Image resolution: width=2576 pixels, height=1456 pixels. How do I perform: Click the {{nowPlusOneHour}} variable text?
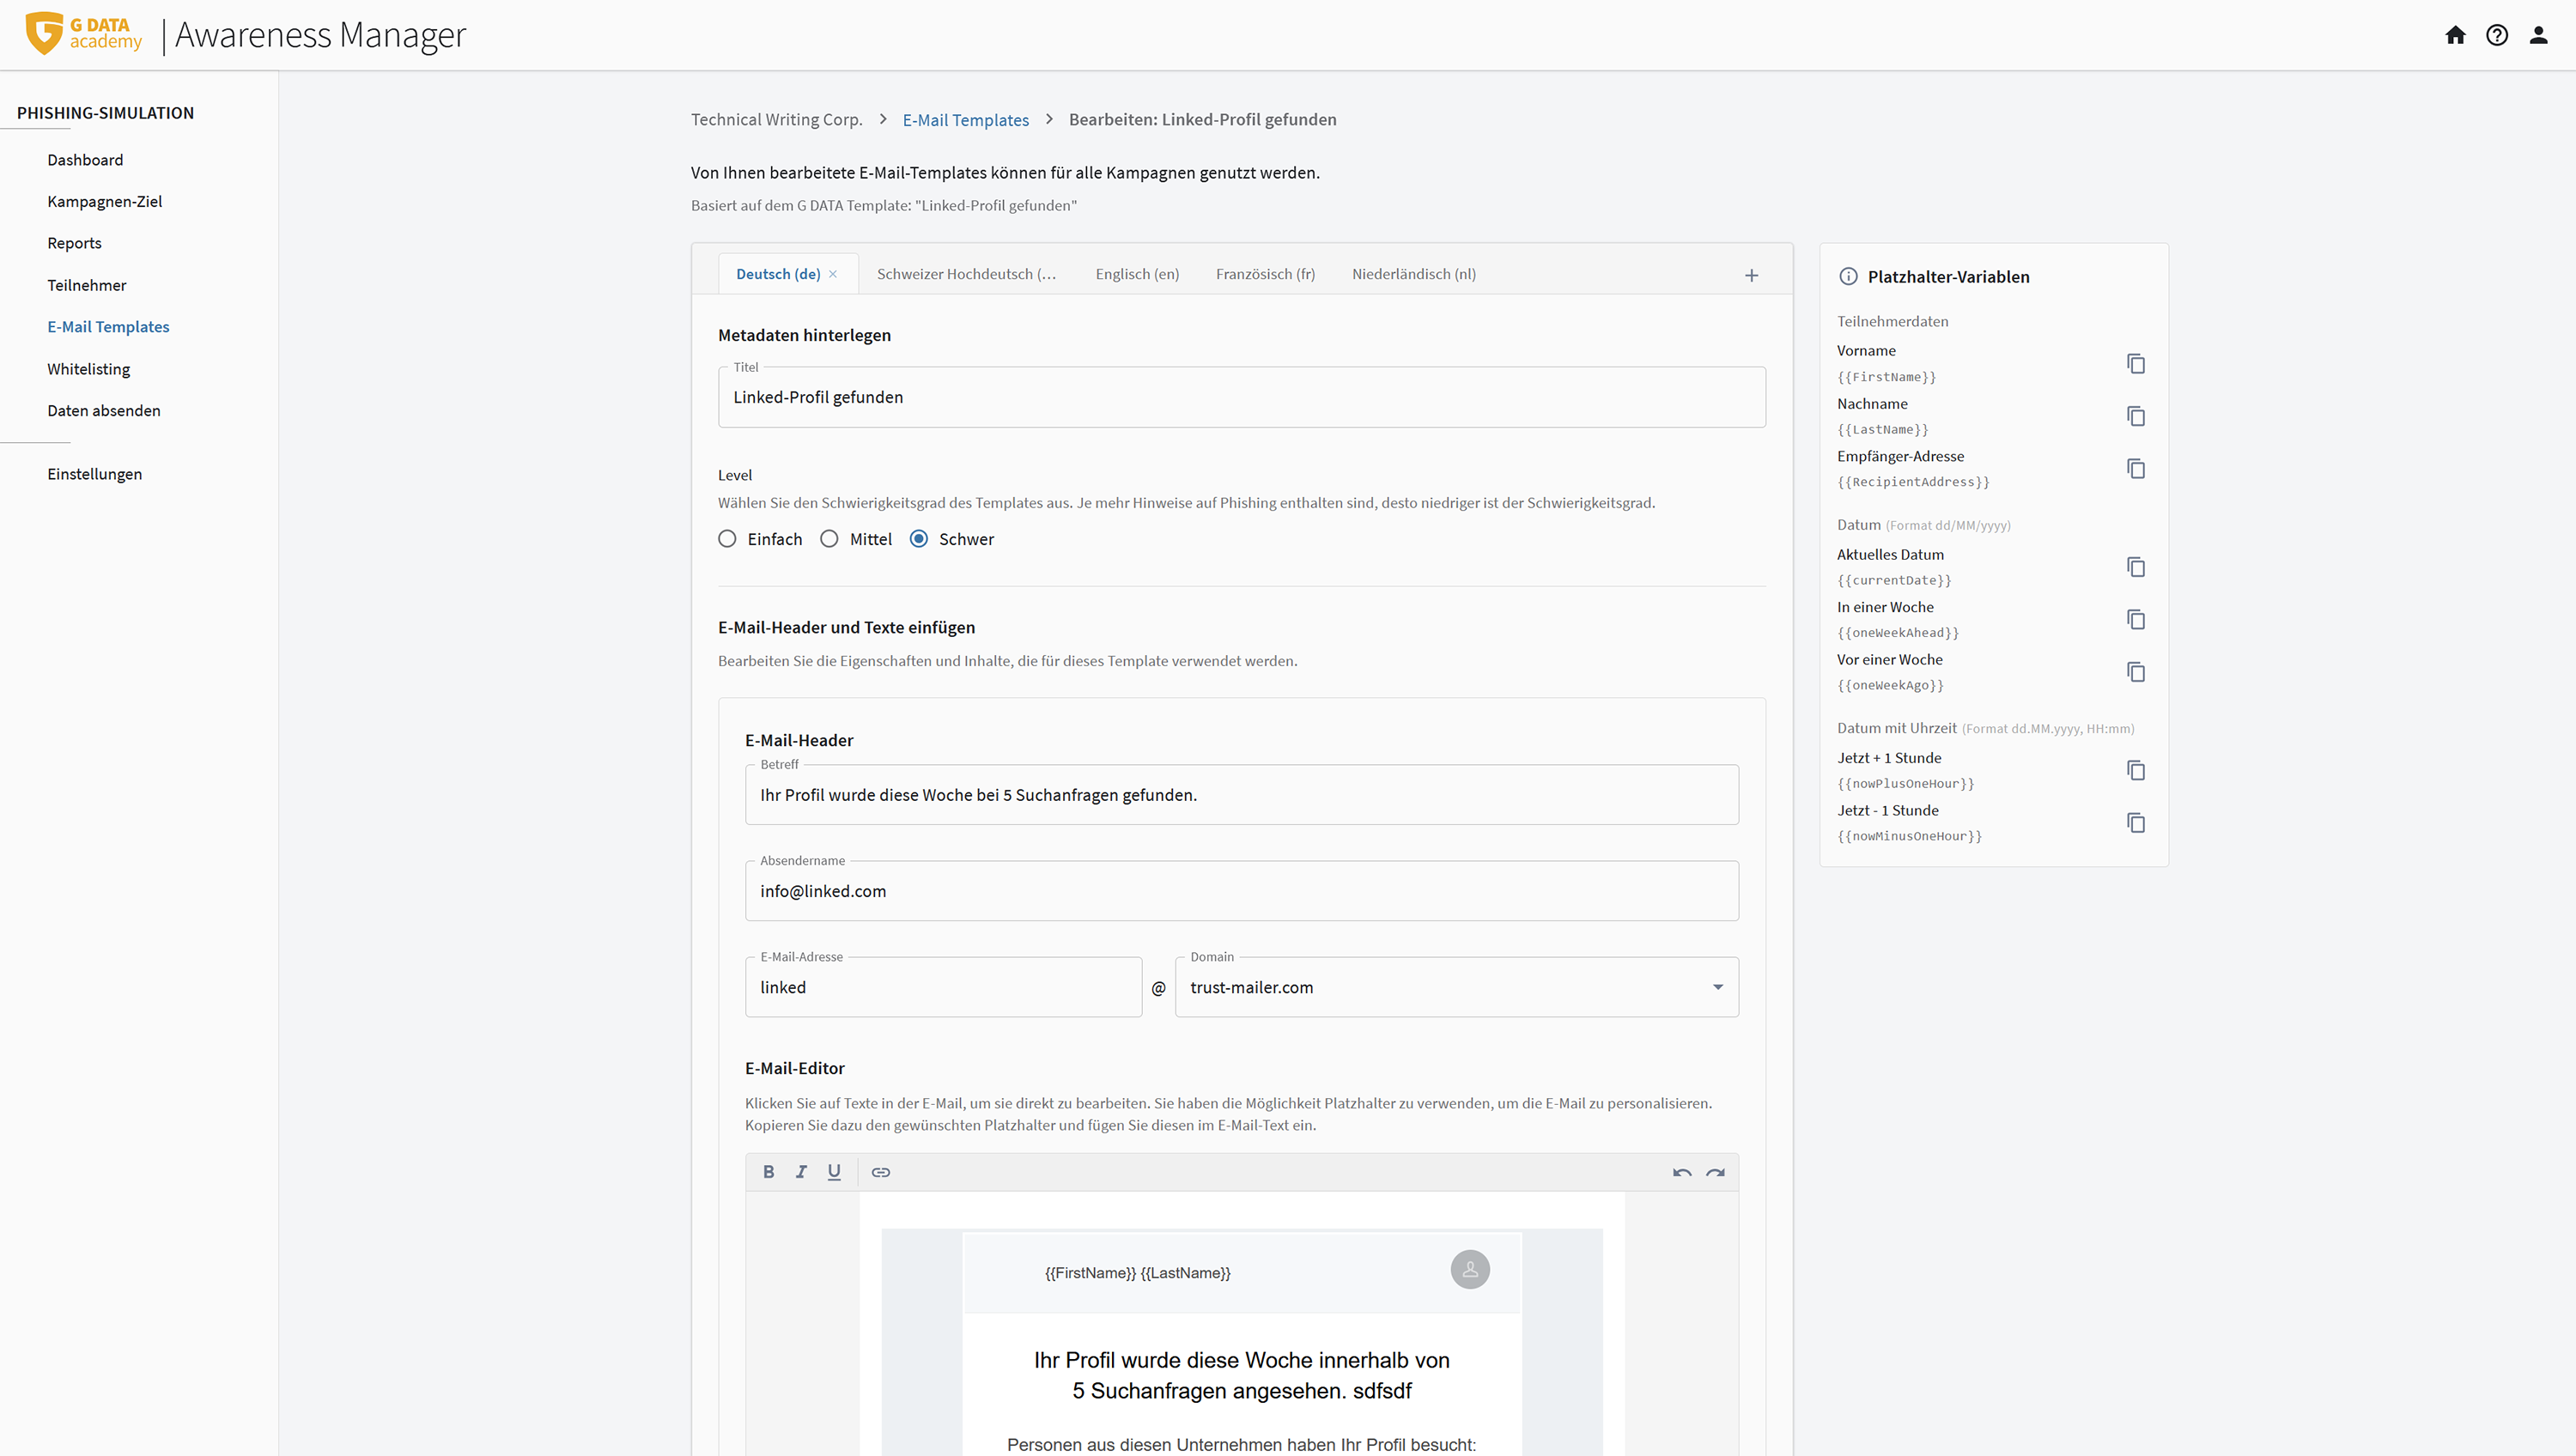[1905, 784]
